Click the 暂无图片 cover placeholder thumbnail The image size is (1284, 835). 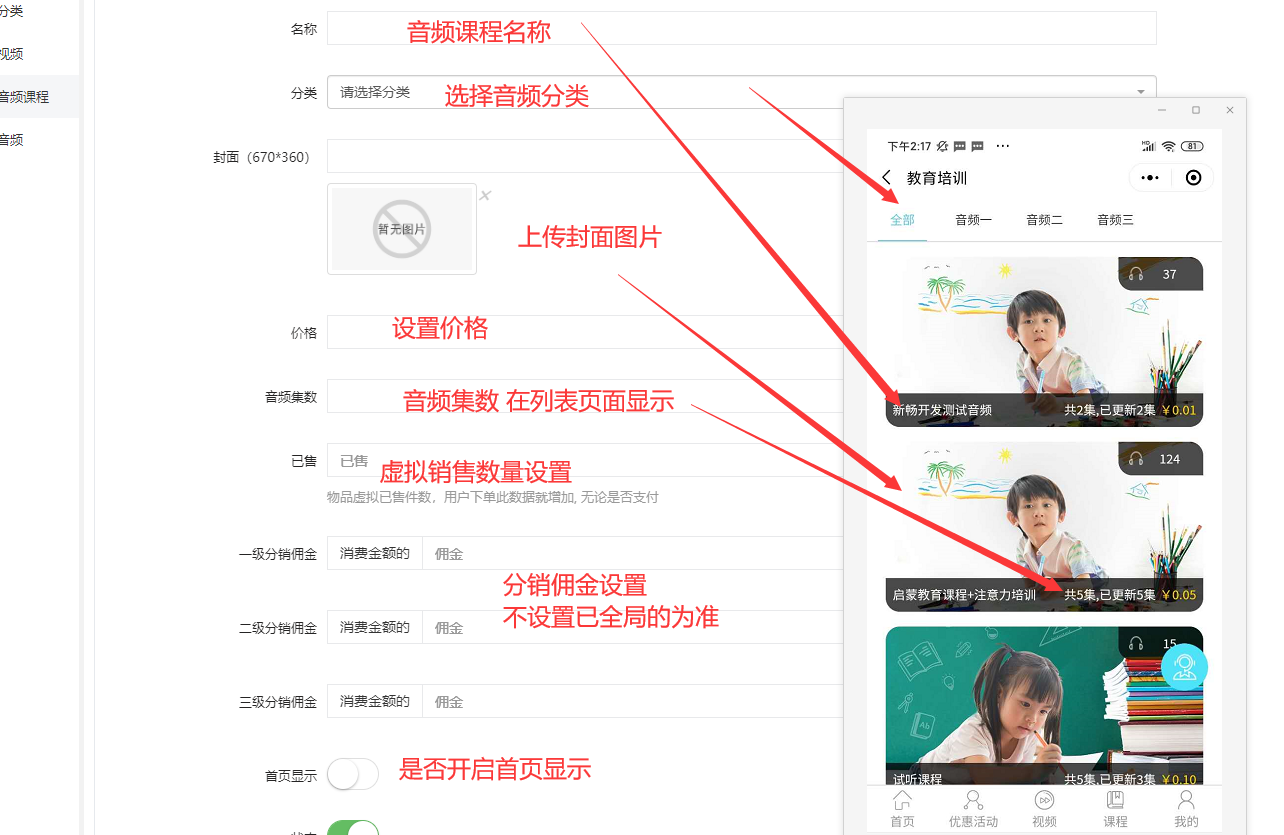click(x=401, y=229)
